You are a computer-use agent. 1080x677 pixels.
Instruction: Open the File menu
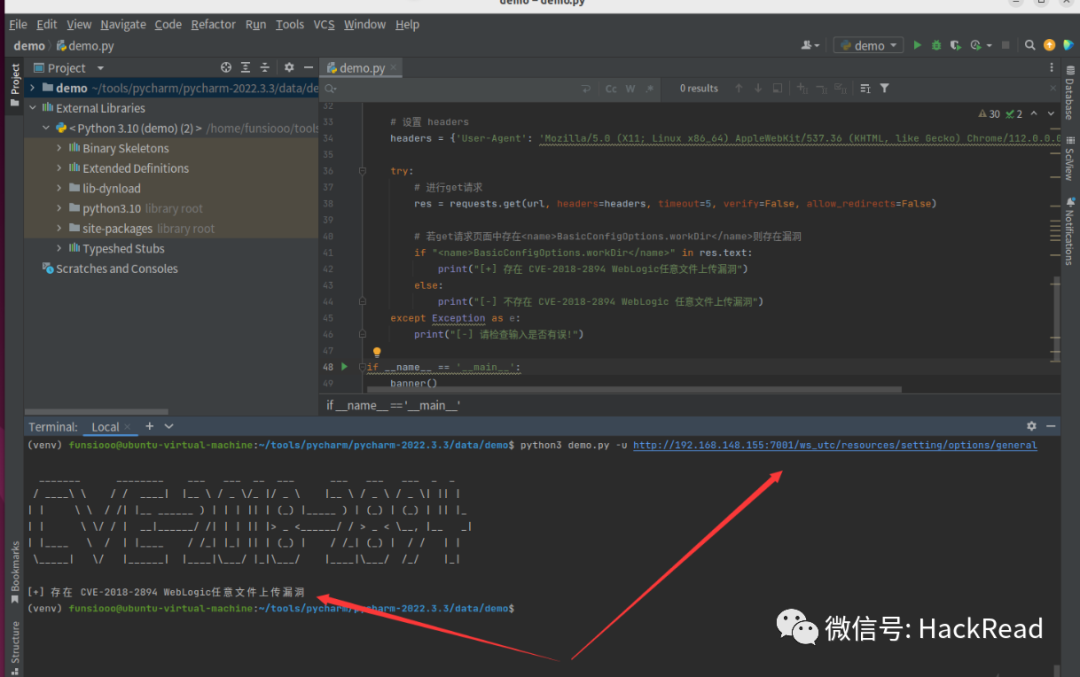18,24
